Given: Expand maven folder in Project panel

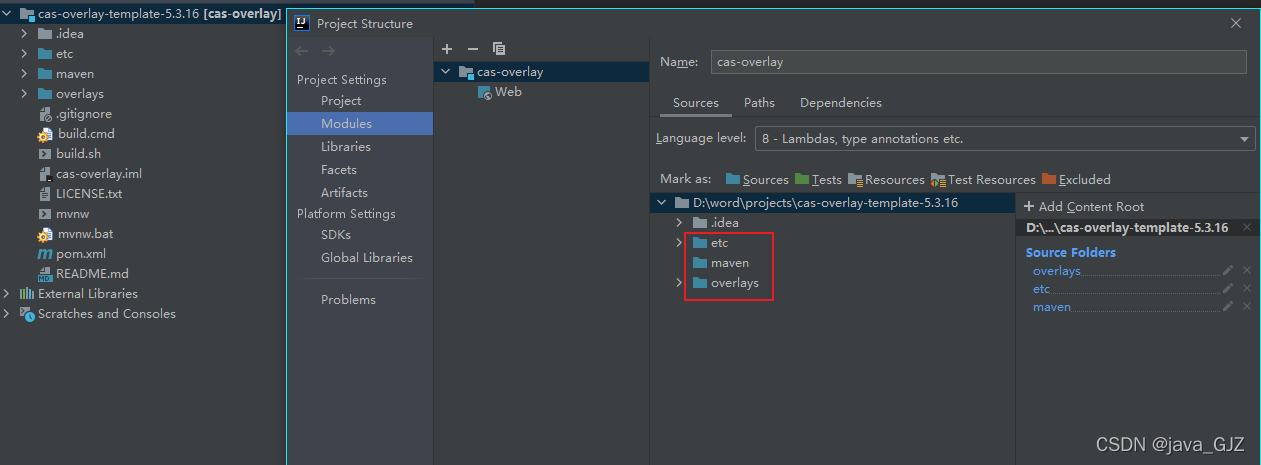Looking at the screenshot, I should point(24,74).
